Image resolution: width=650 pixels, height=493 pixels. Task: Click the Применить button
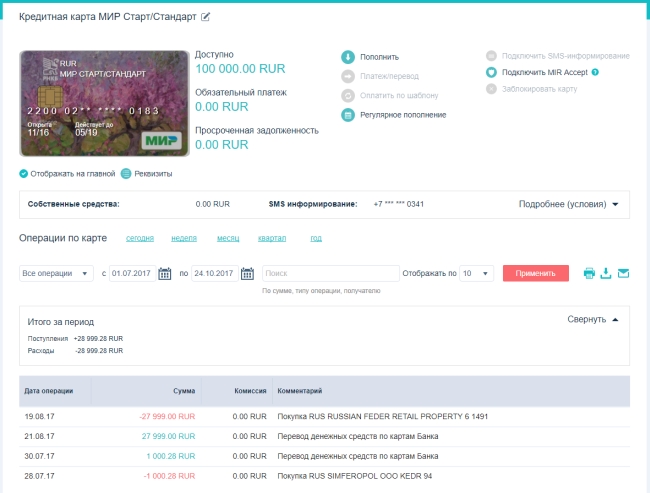[536, 273]
